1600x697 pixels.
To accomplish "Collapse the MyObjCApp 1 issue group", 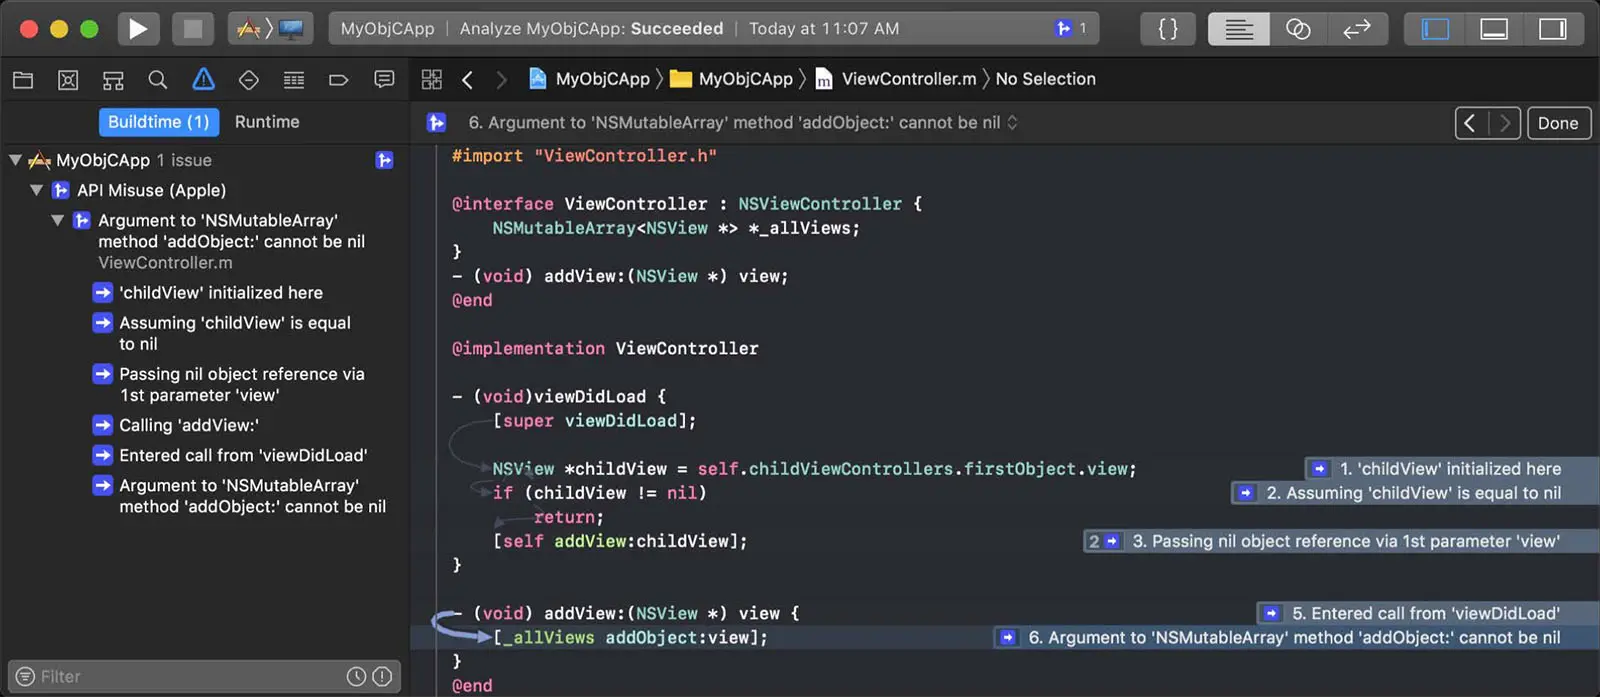I will 15,160.
